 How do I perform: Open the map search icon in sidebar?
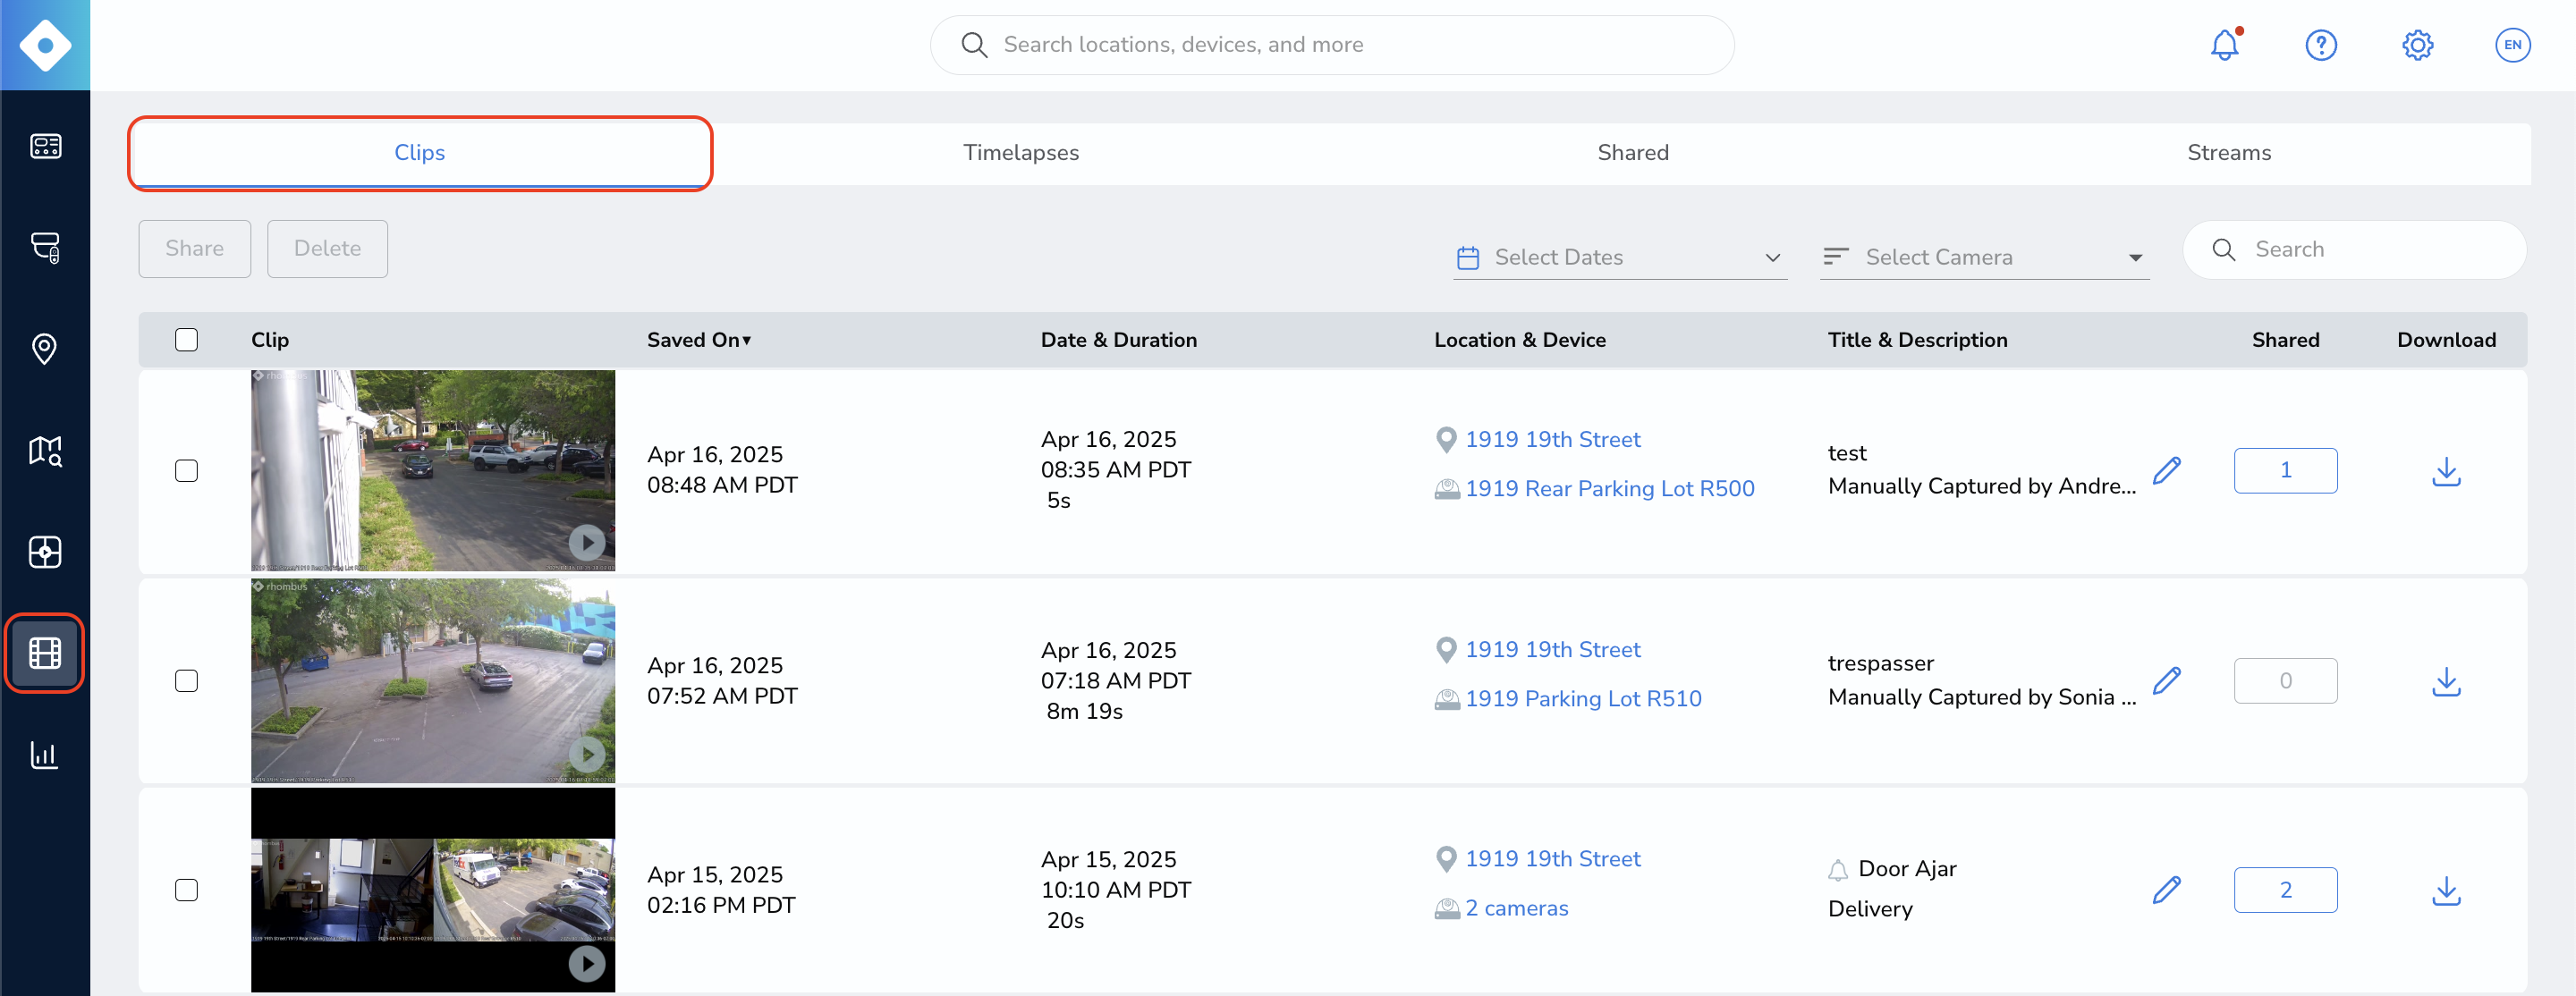click(44, 451)
